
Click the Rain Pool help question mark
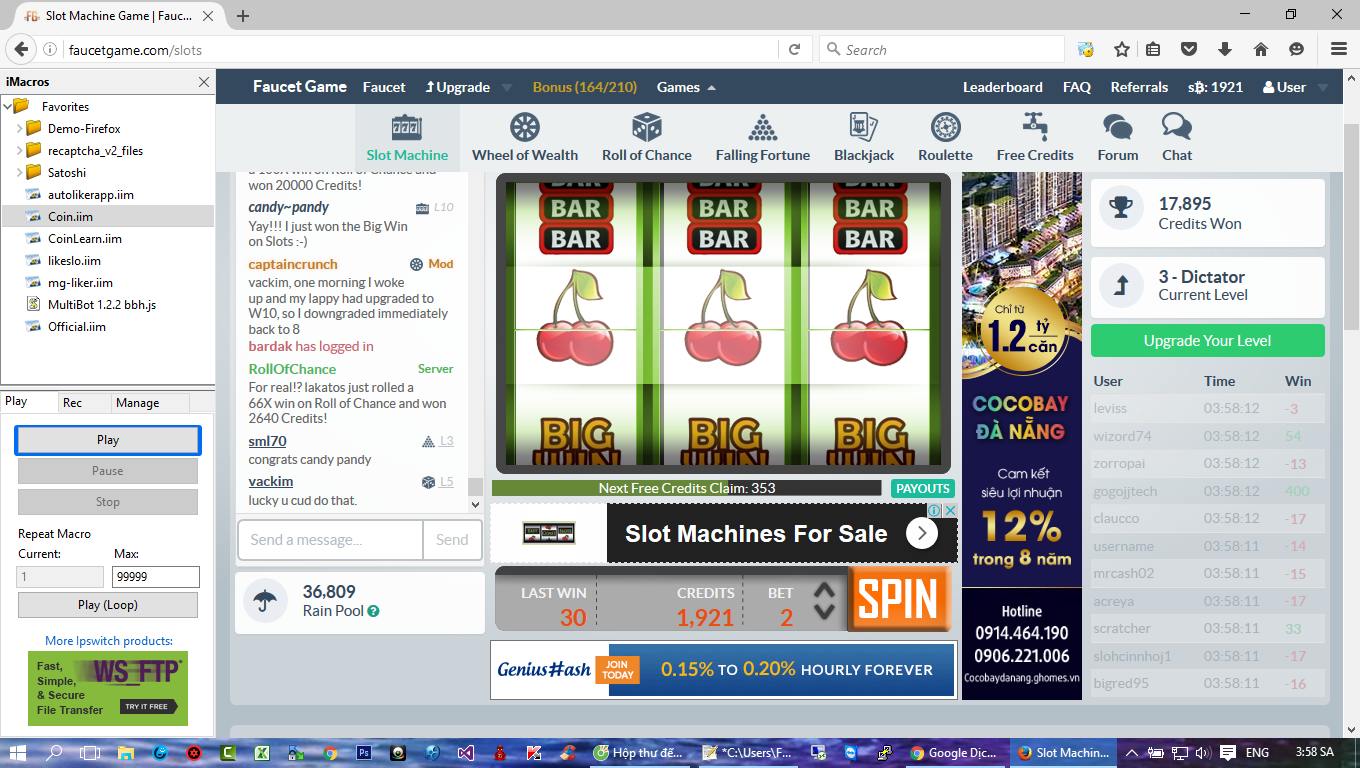click(373, 611)
